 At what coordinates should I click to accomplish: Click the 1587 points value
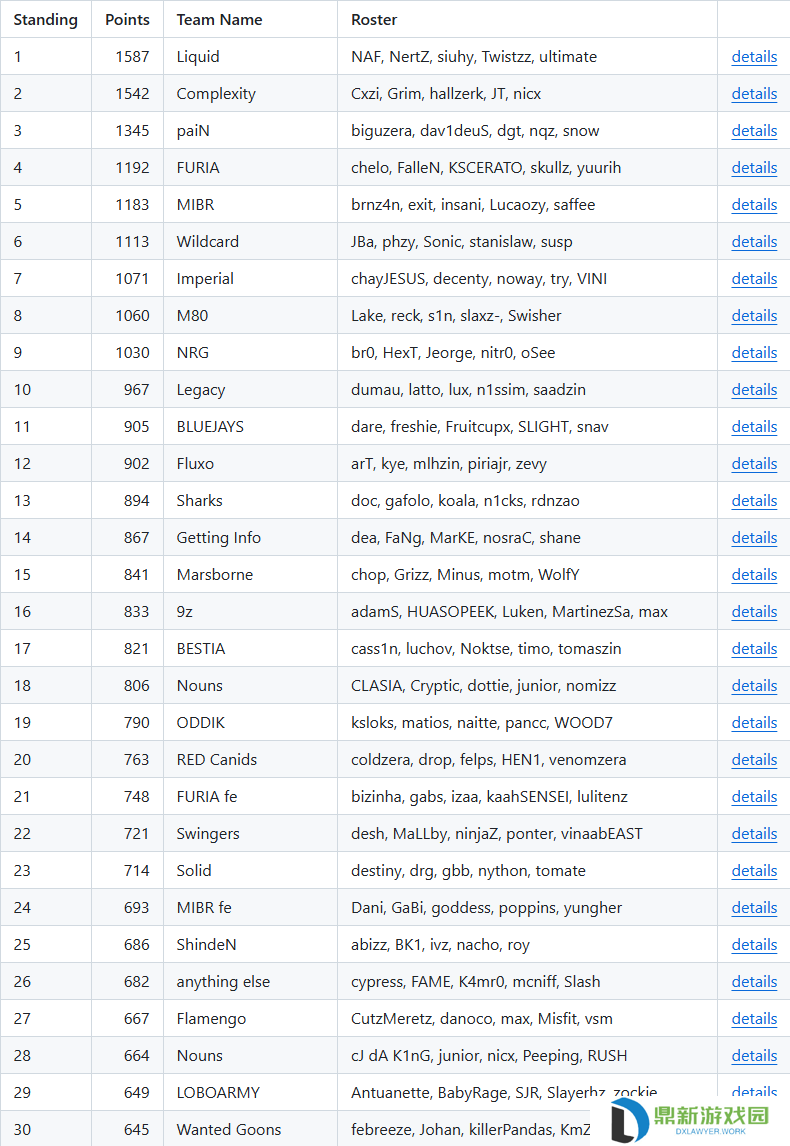tap(132, 56)
